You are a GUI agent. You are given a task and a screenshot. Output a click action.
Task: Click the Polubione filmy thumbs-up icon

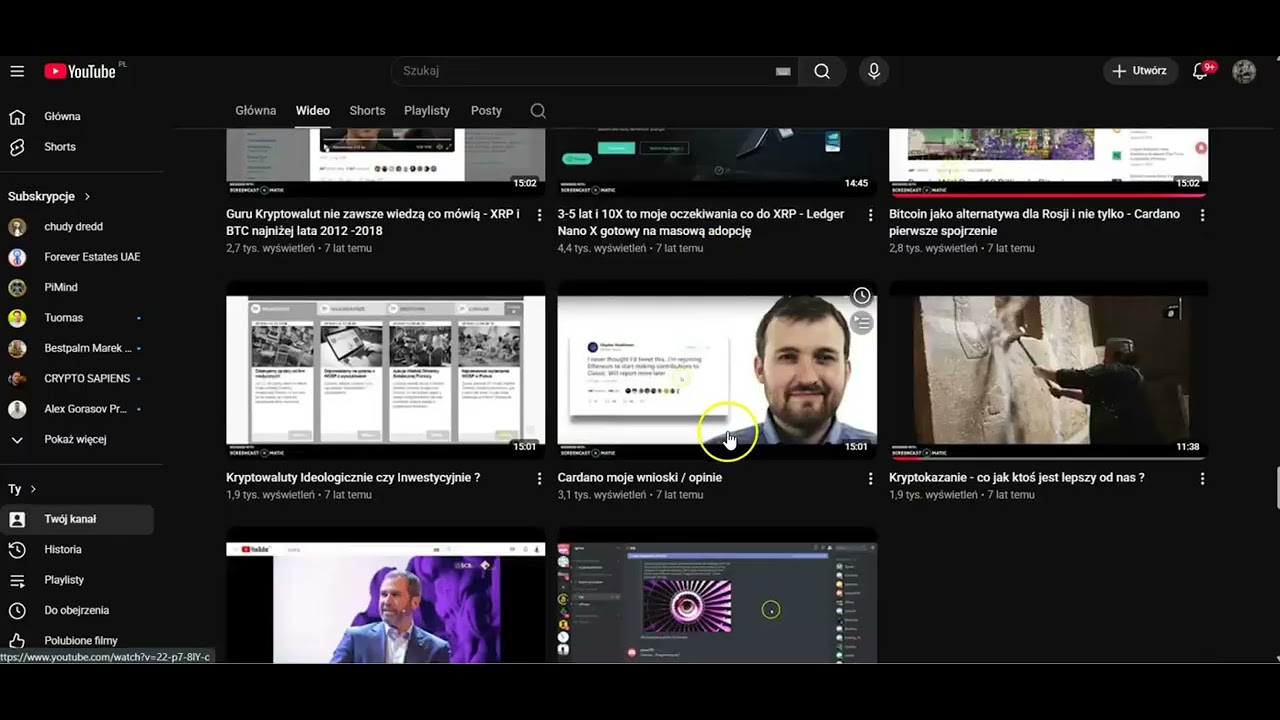(x=17, y=641)
